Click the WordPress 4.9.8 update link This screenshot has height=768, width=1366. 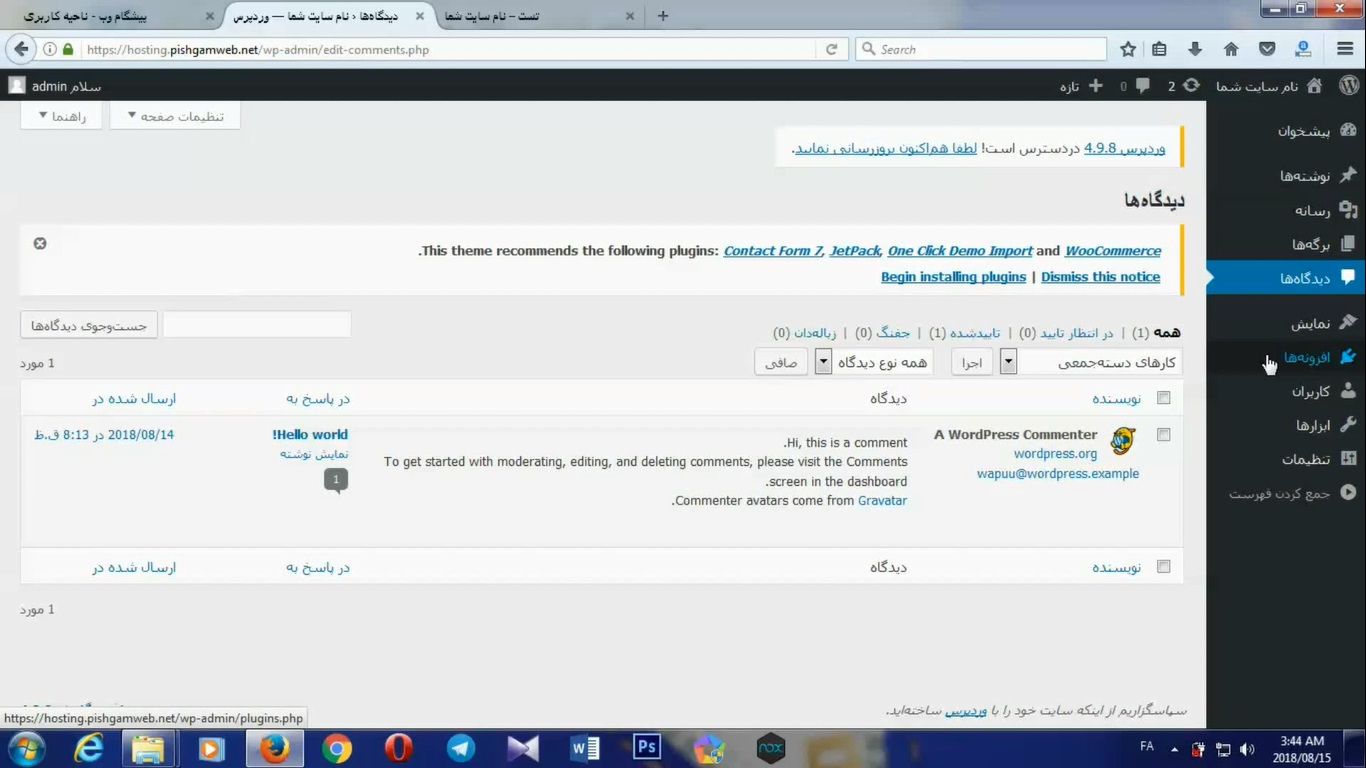(x=1125, y=148)
